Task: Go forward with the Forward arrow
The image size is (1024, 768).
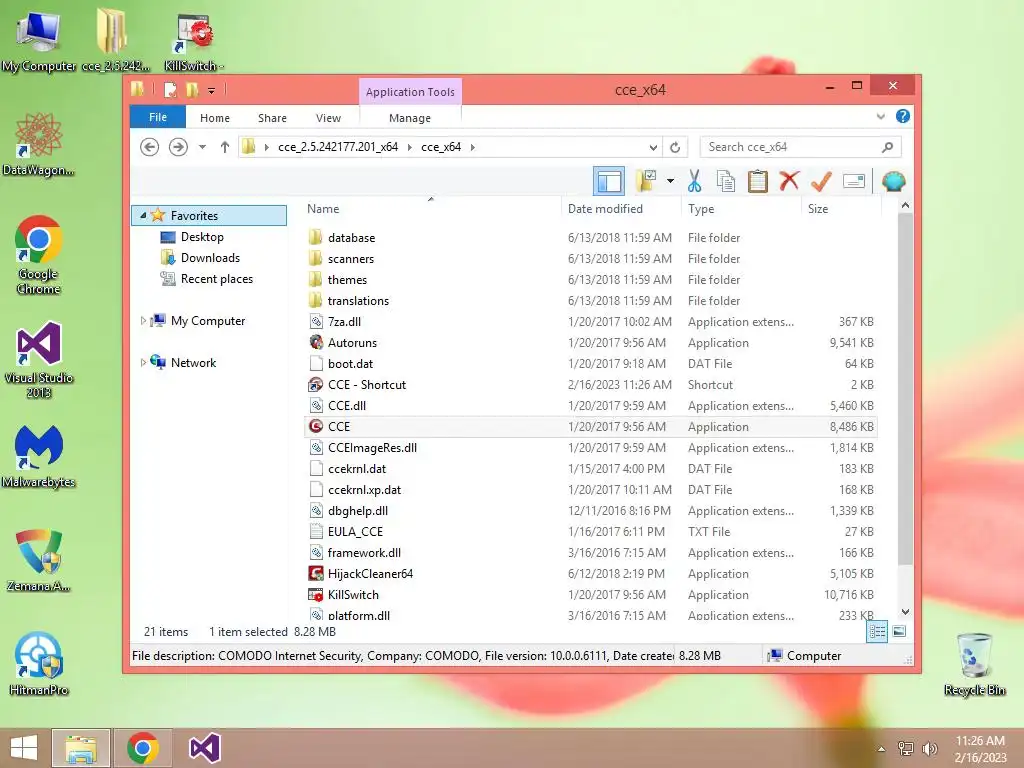Action: [x=178, y=147]
